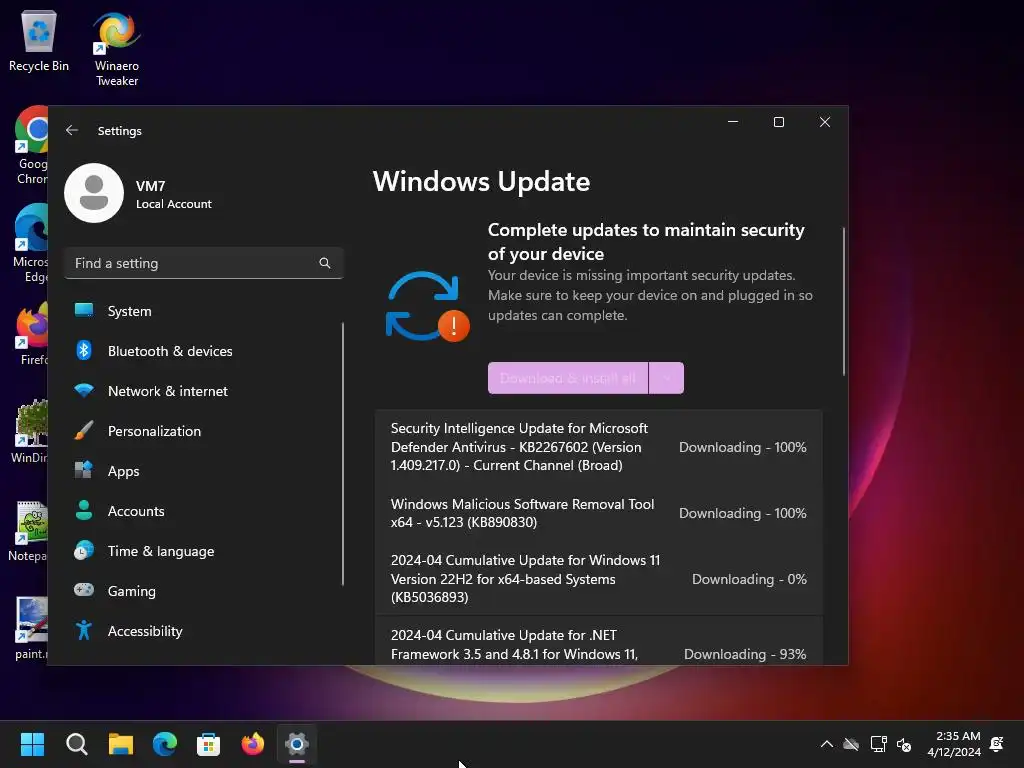This screenshot has width=1024, height=768.
Task: Open Microsoft Store from taskbar
Action: [208, 744]
